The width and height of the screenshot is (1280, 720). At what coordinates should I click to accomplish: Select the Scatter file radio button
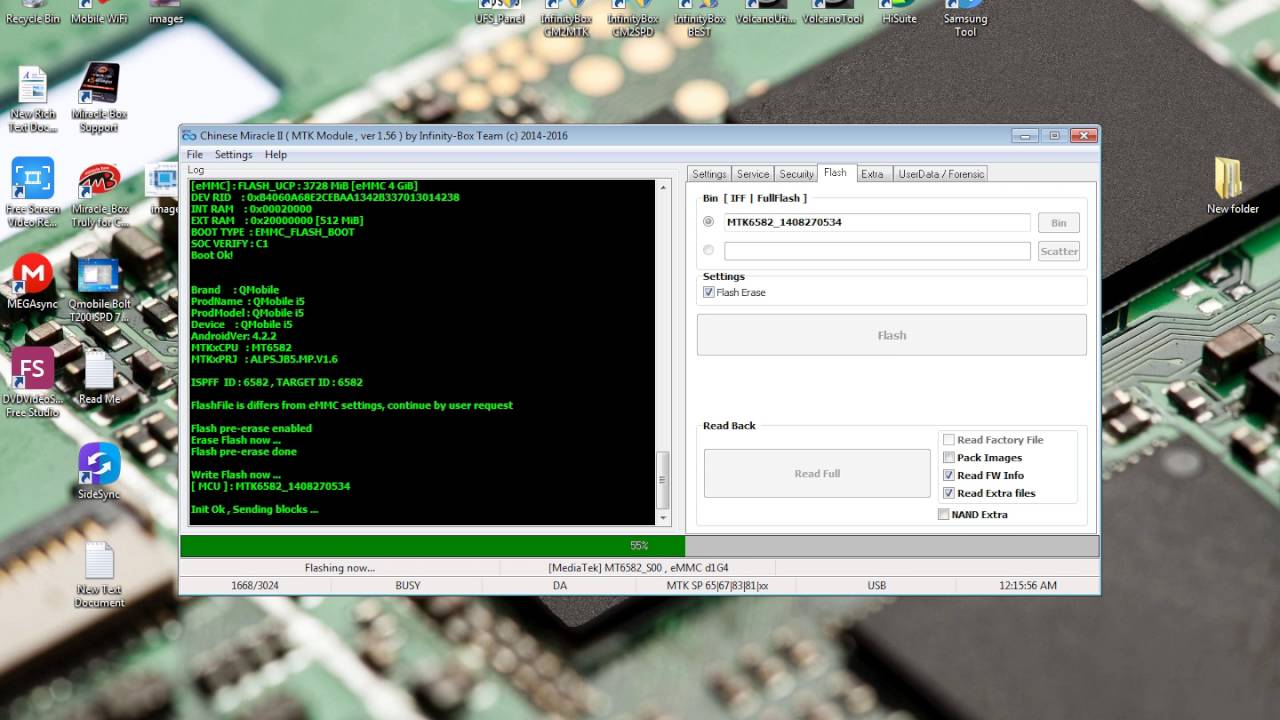pyautogui.click(x=709, y=251)
